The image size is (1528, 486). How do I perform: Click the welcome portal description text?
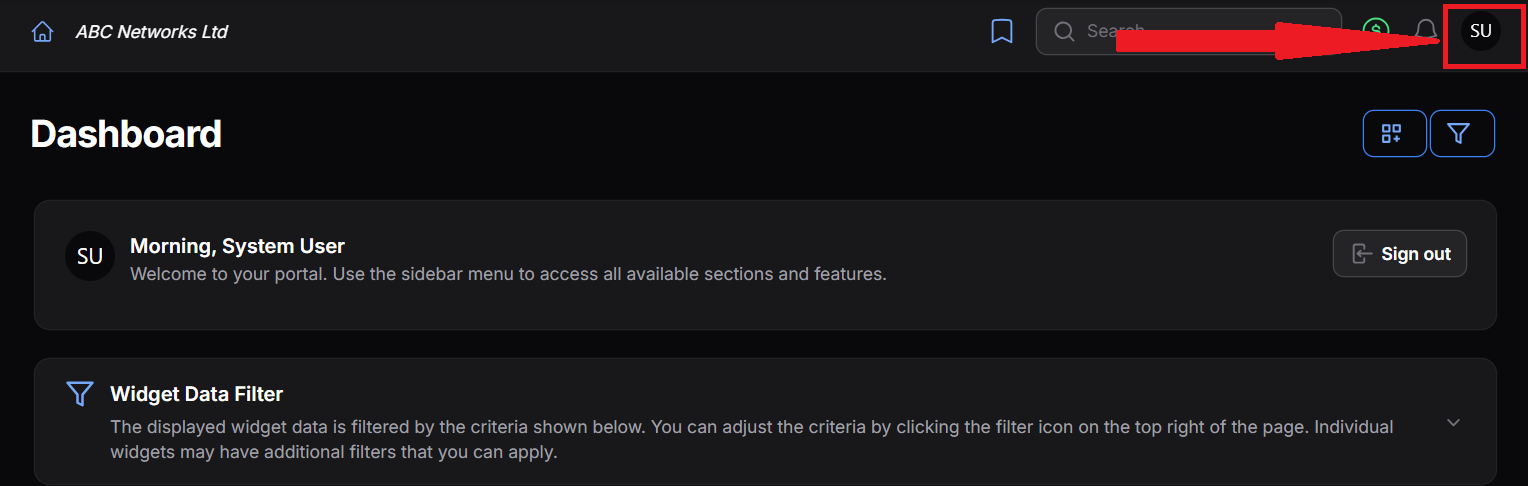pyautogui.click(x=508, y=273)
